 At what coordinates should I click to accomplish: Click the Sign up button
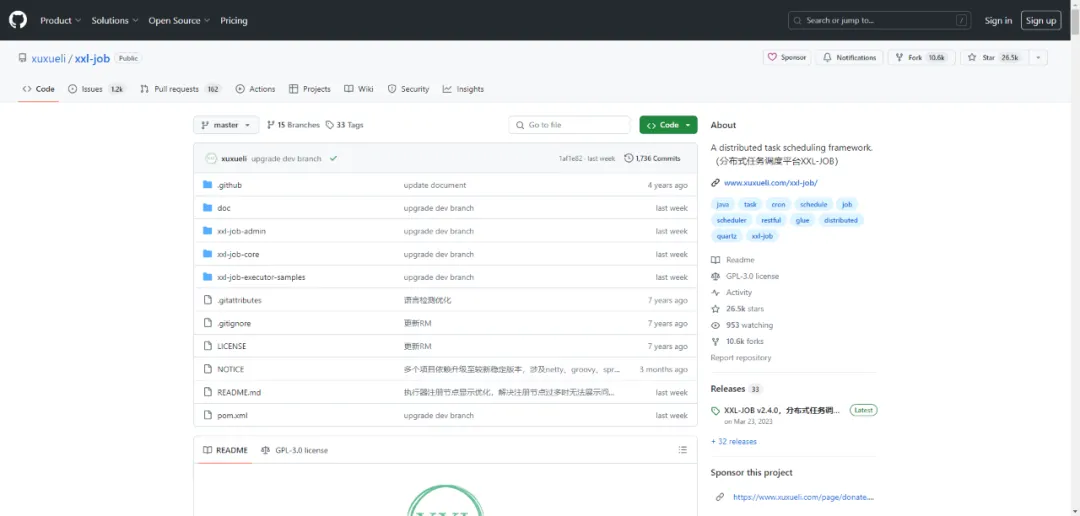click(x=1041, y=21)
